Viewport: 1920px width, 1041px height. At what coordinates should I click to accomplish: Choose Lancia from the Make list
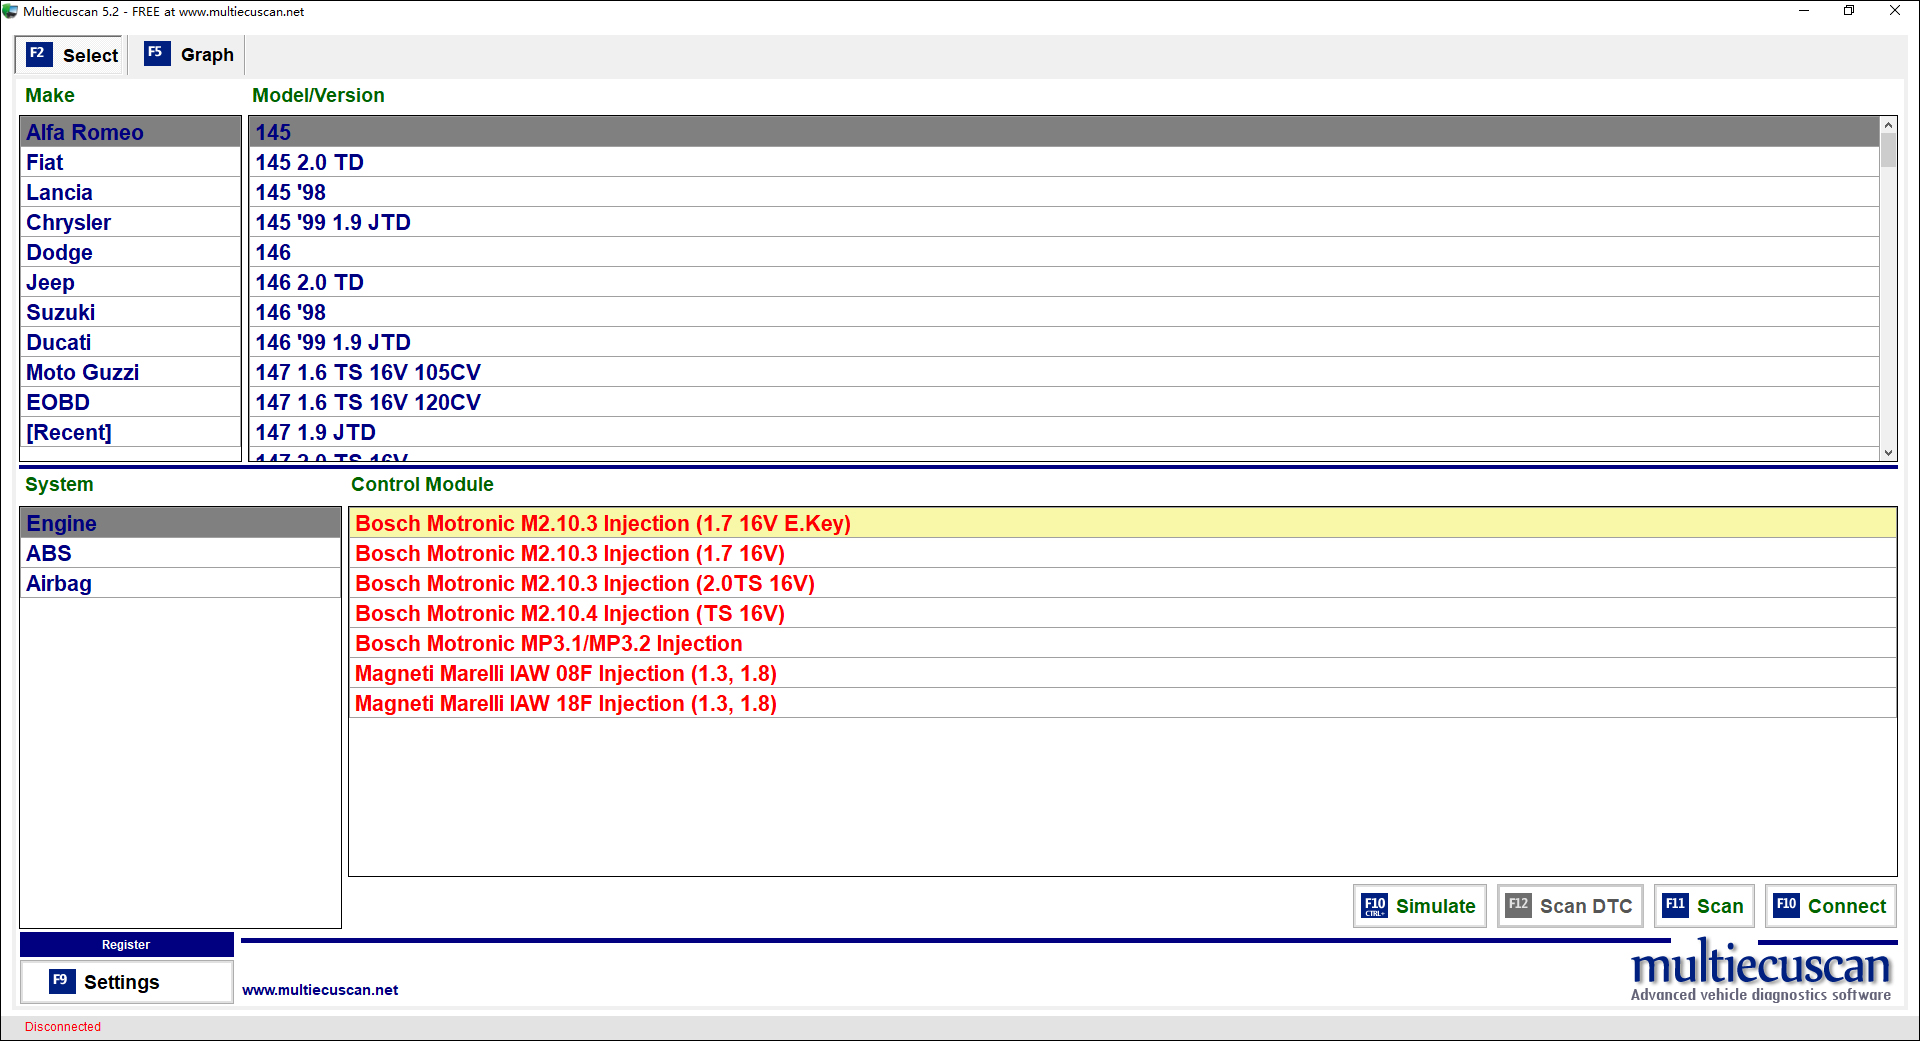130,192
